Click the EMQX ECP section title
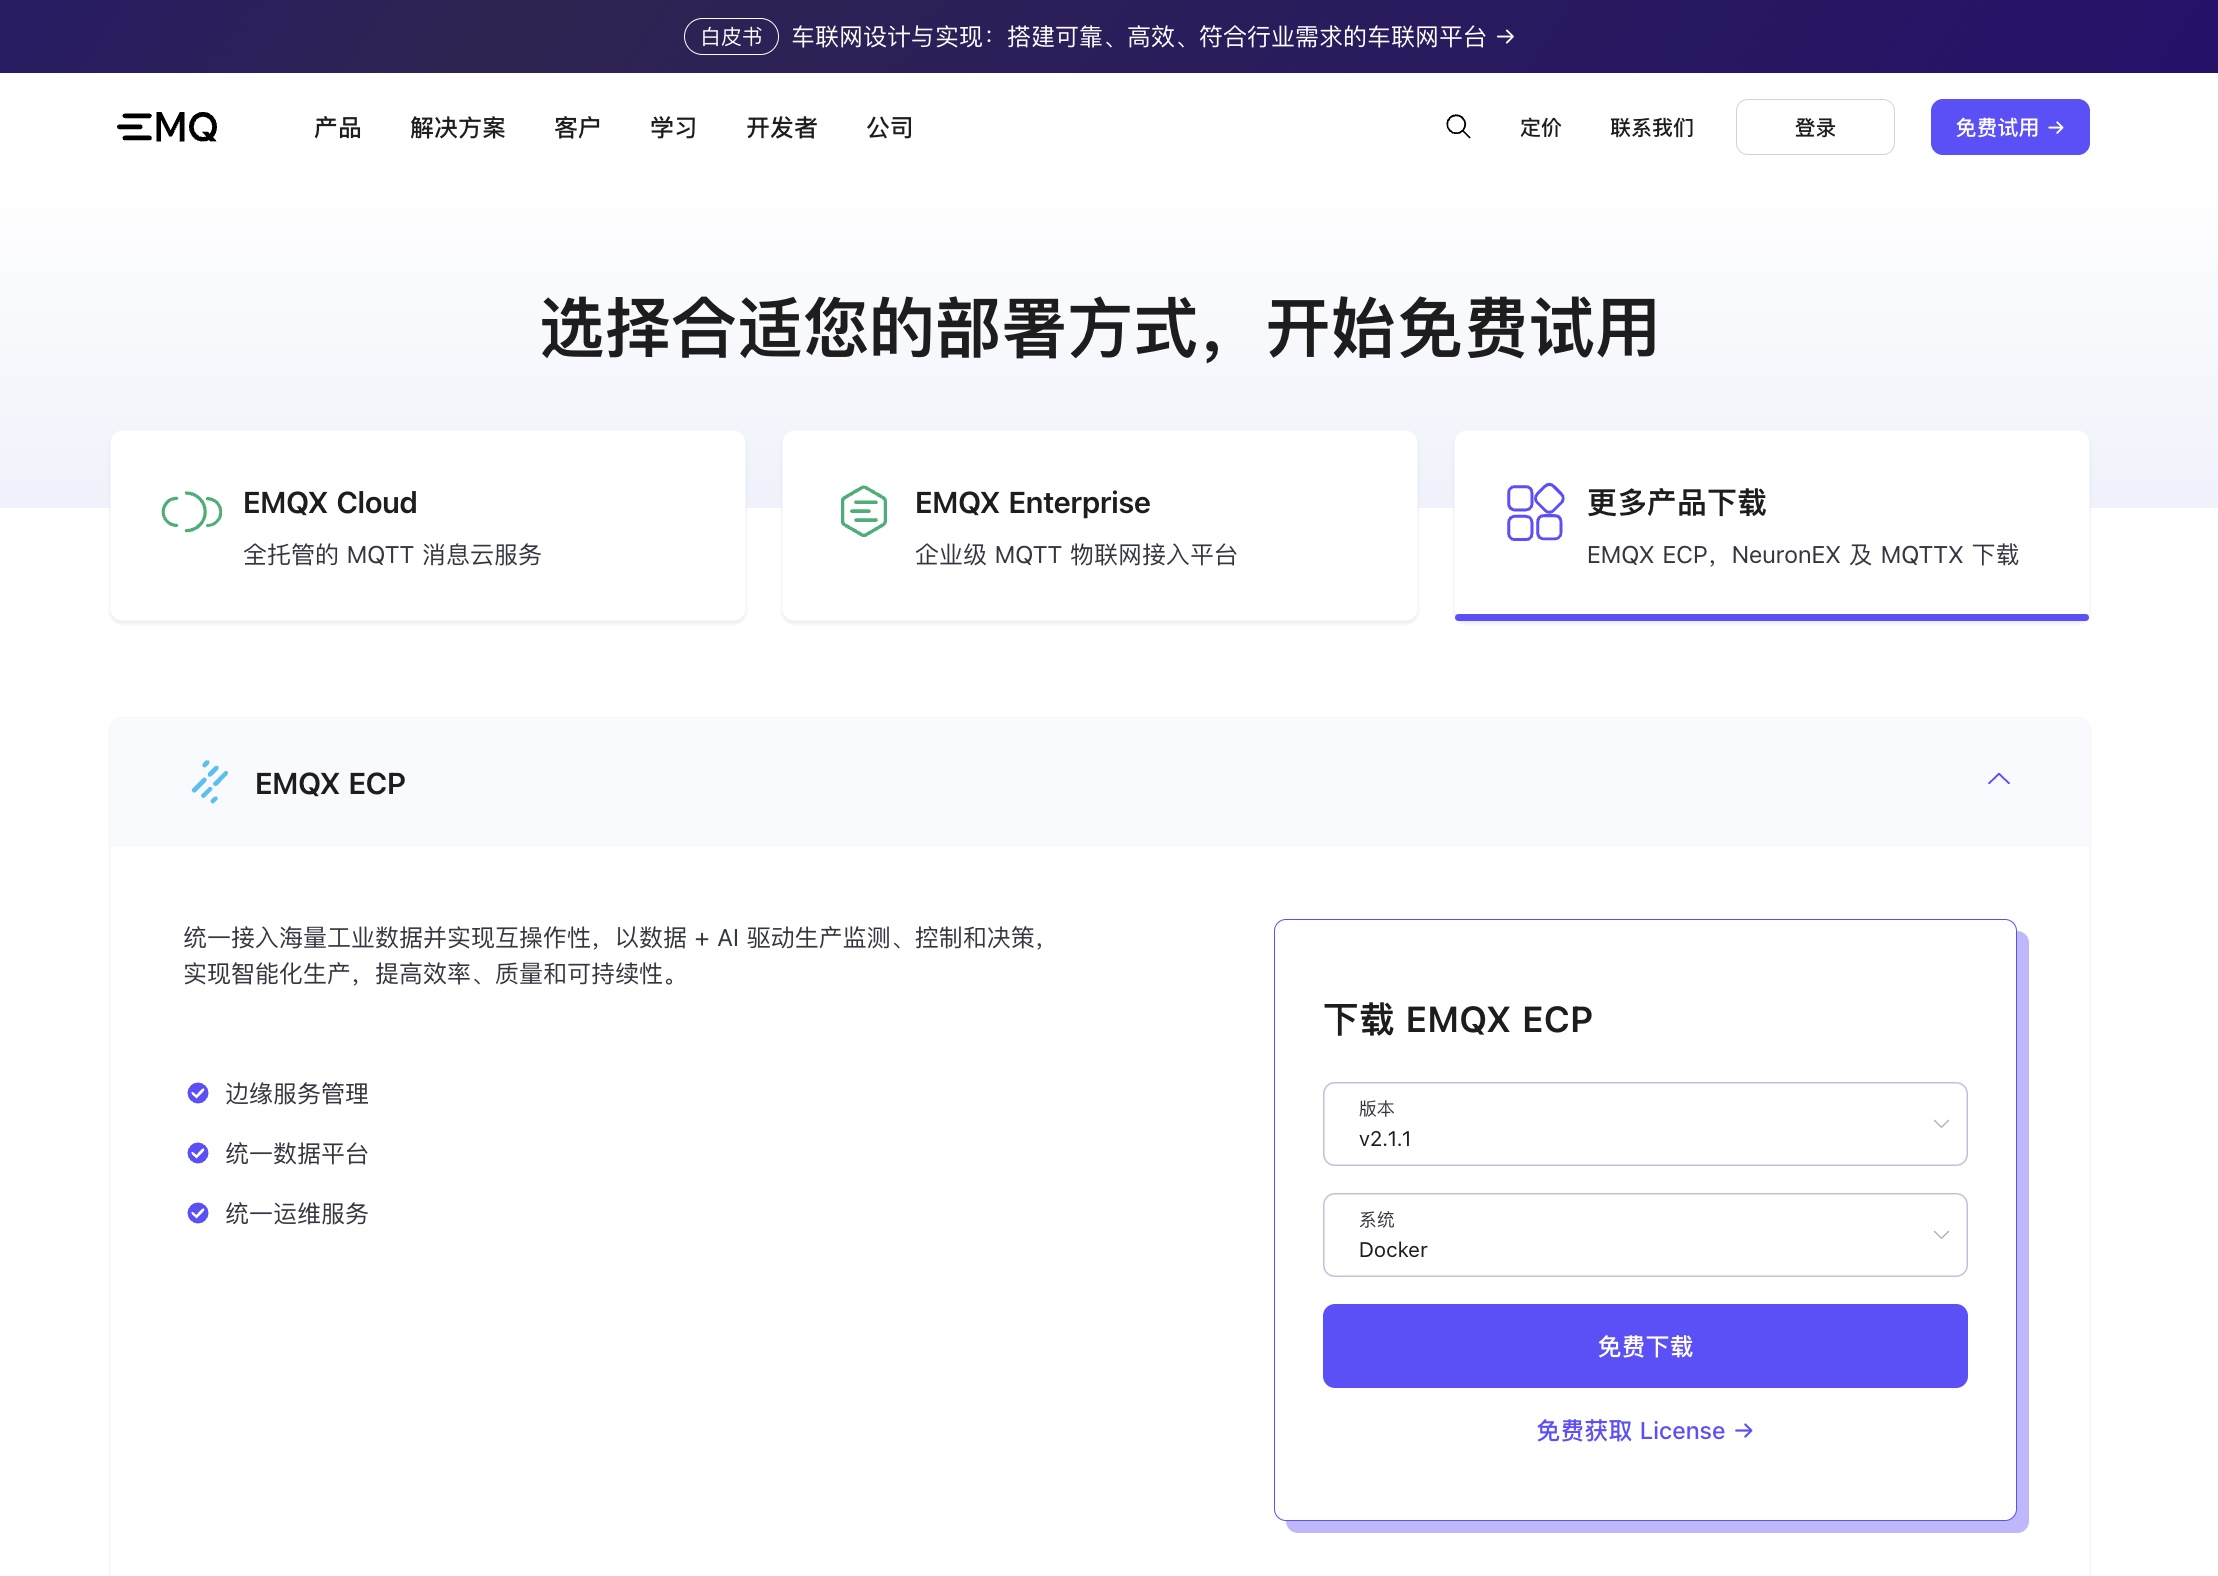This screenshot has width=2218, height=1576. pyautogui.click(x=330, y=783)
